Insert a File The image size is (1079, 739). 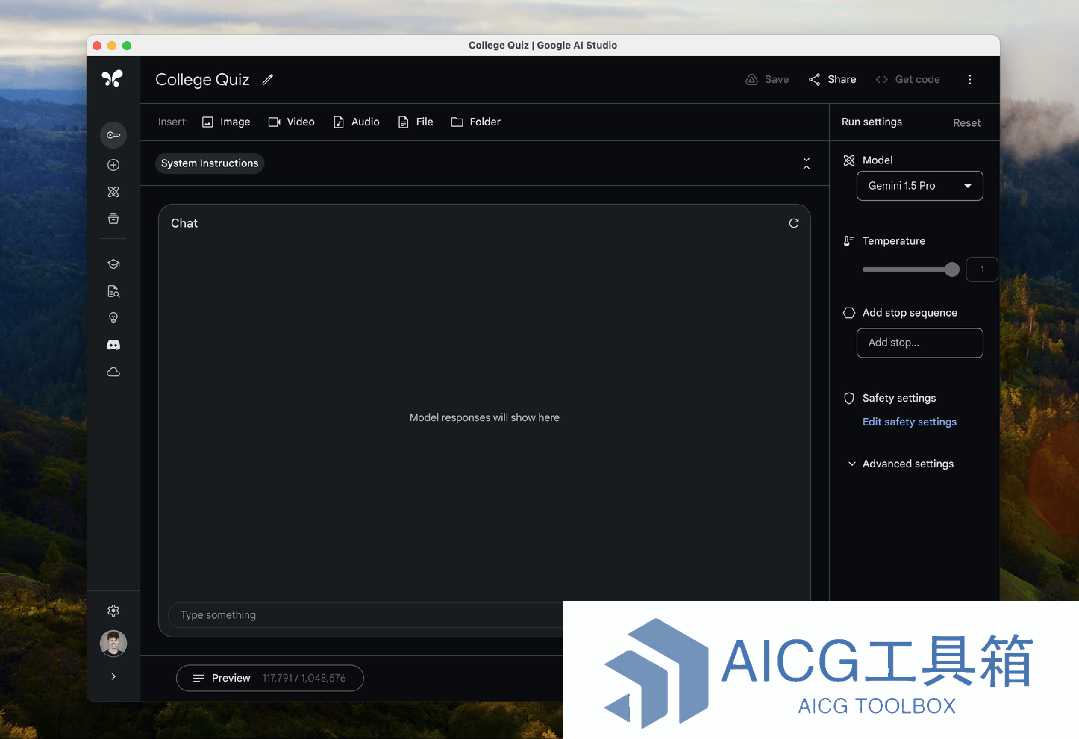click(x=416, y=122)
